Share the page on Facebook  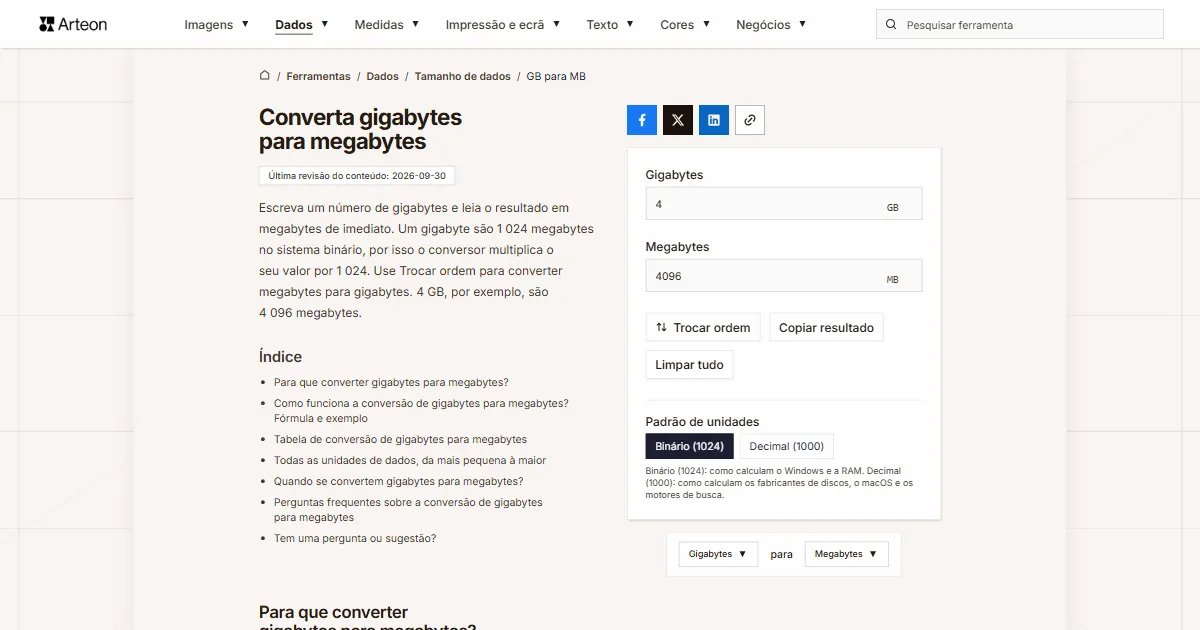click(642, 120)
